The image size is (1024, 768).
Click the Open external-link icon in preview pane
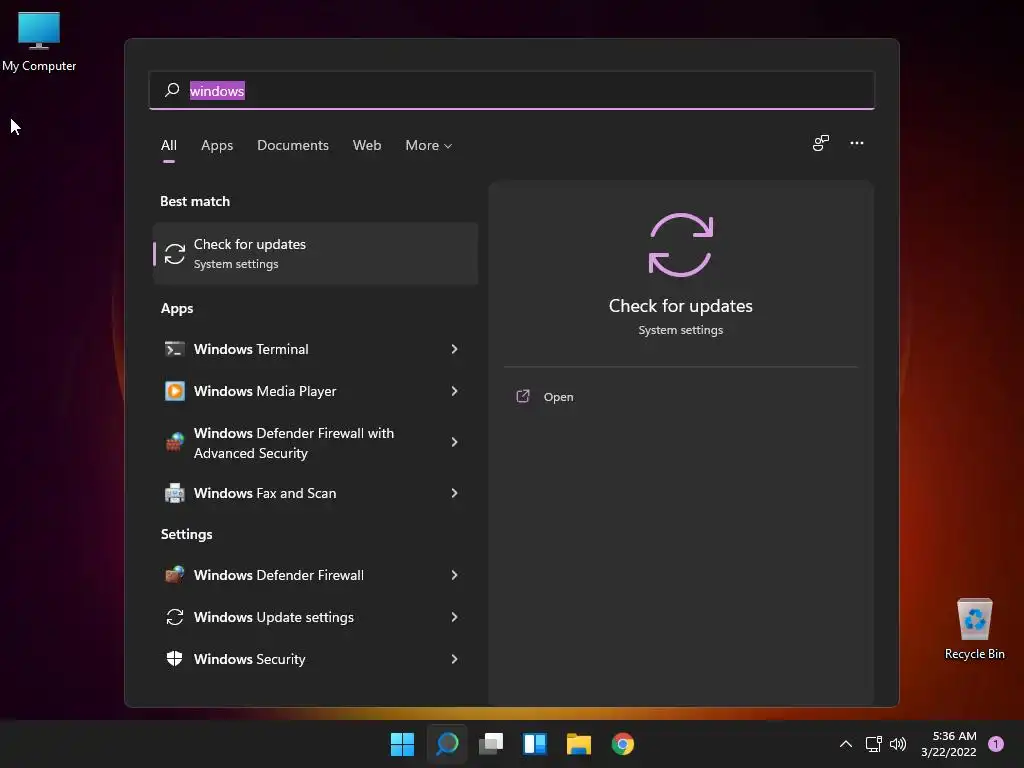(x=523, y=396)
